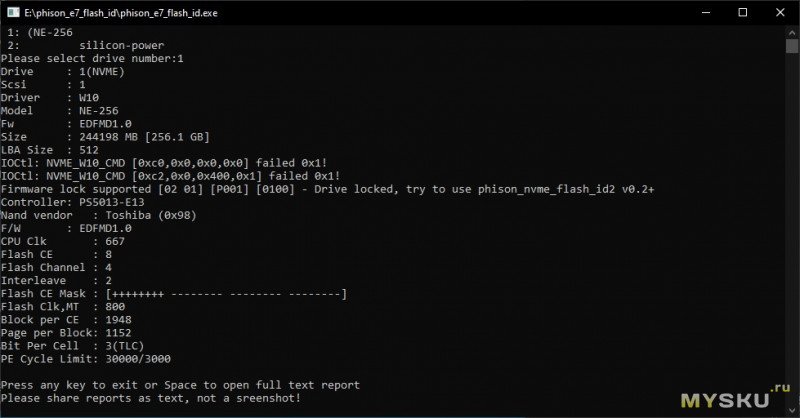Maximize the console window
800x418 pixels.
[741, 13]
